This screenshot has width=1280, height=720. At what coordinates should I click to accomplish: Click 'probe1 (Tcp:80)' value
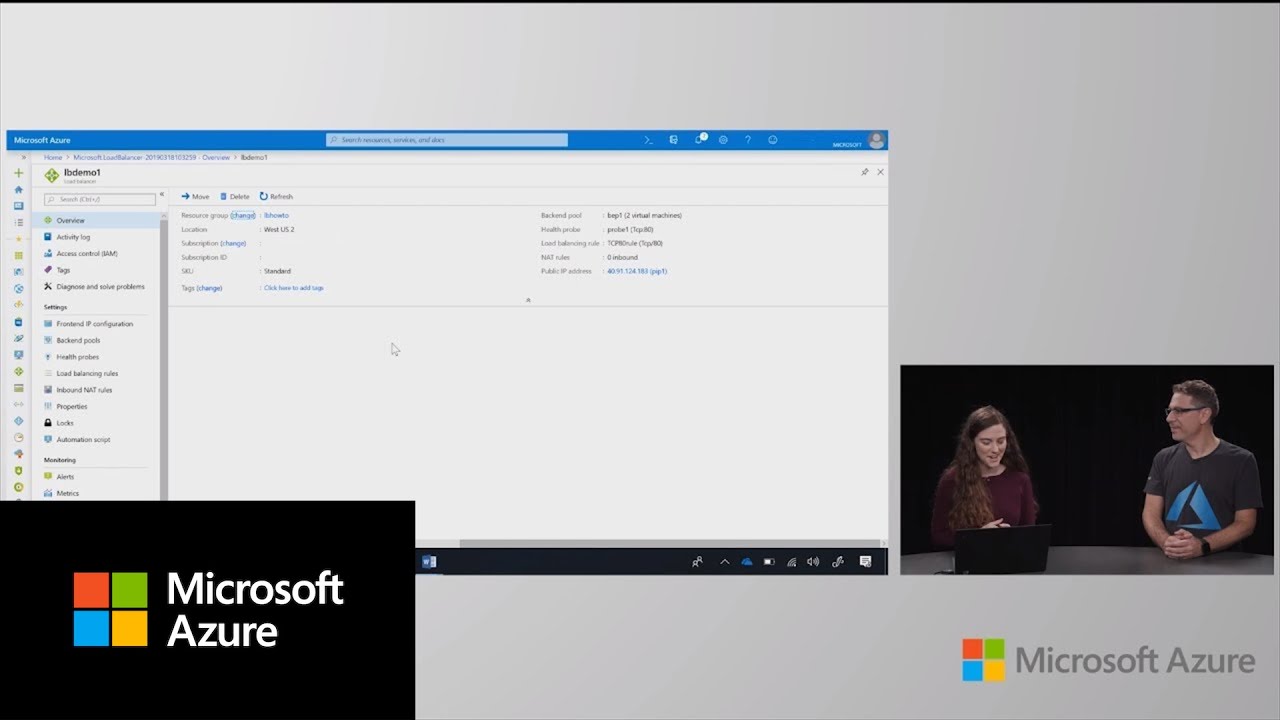pos(631,229)
